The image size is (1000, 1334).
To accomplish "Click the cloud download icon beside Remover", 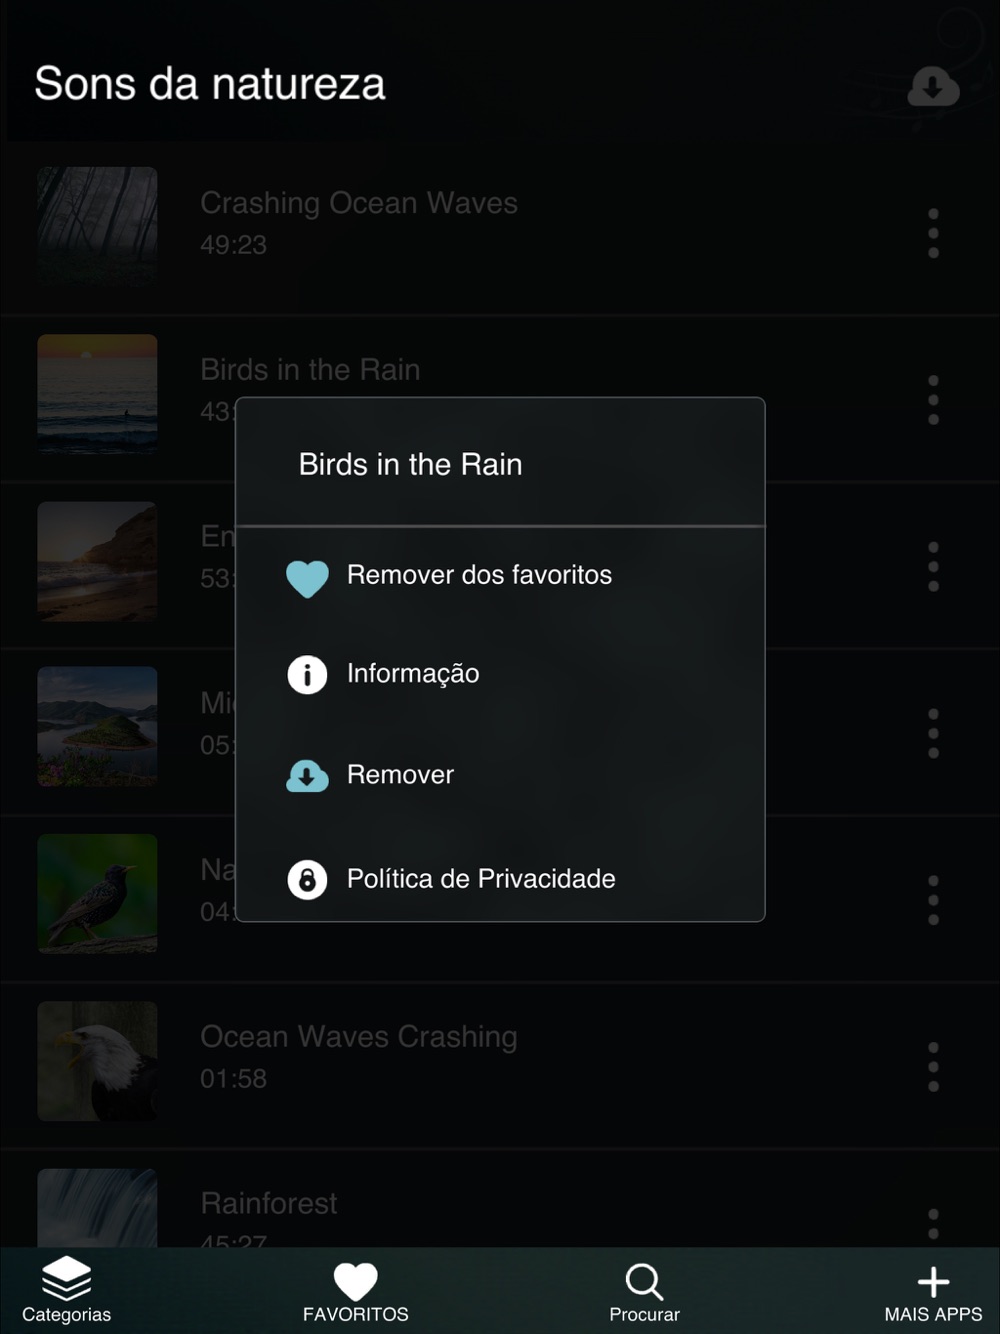I will [307, 776].
